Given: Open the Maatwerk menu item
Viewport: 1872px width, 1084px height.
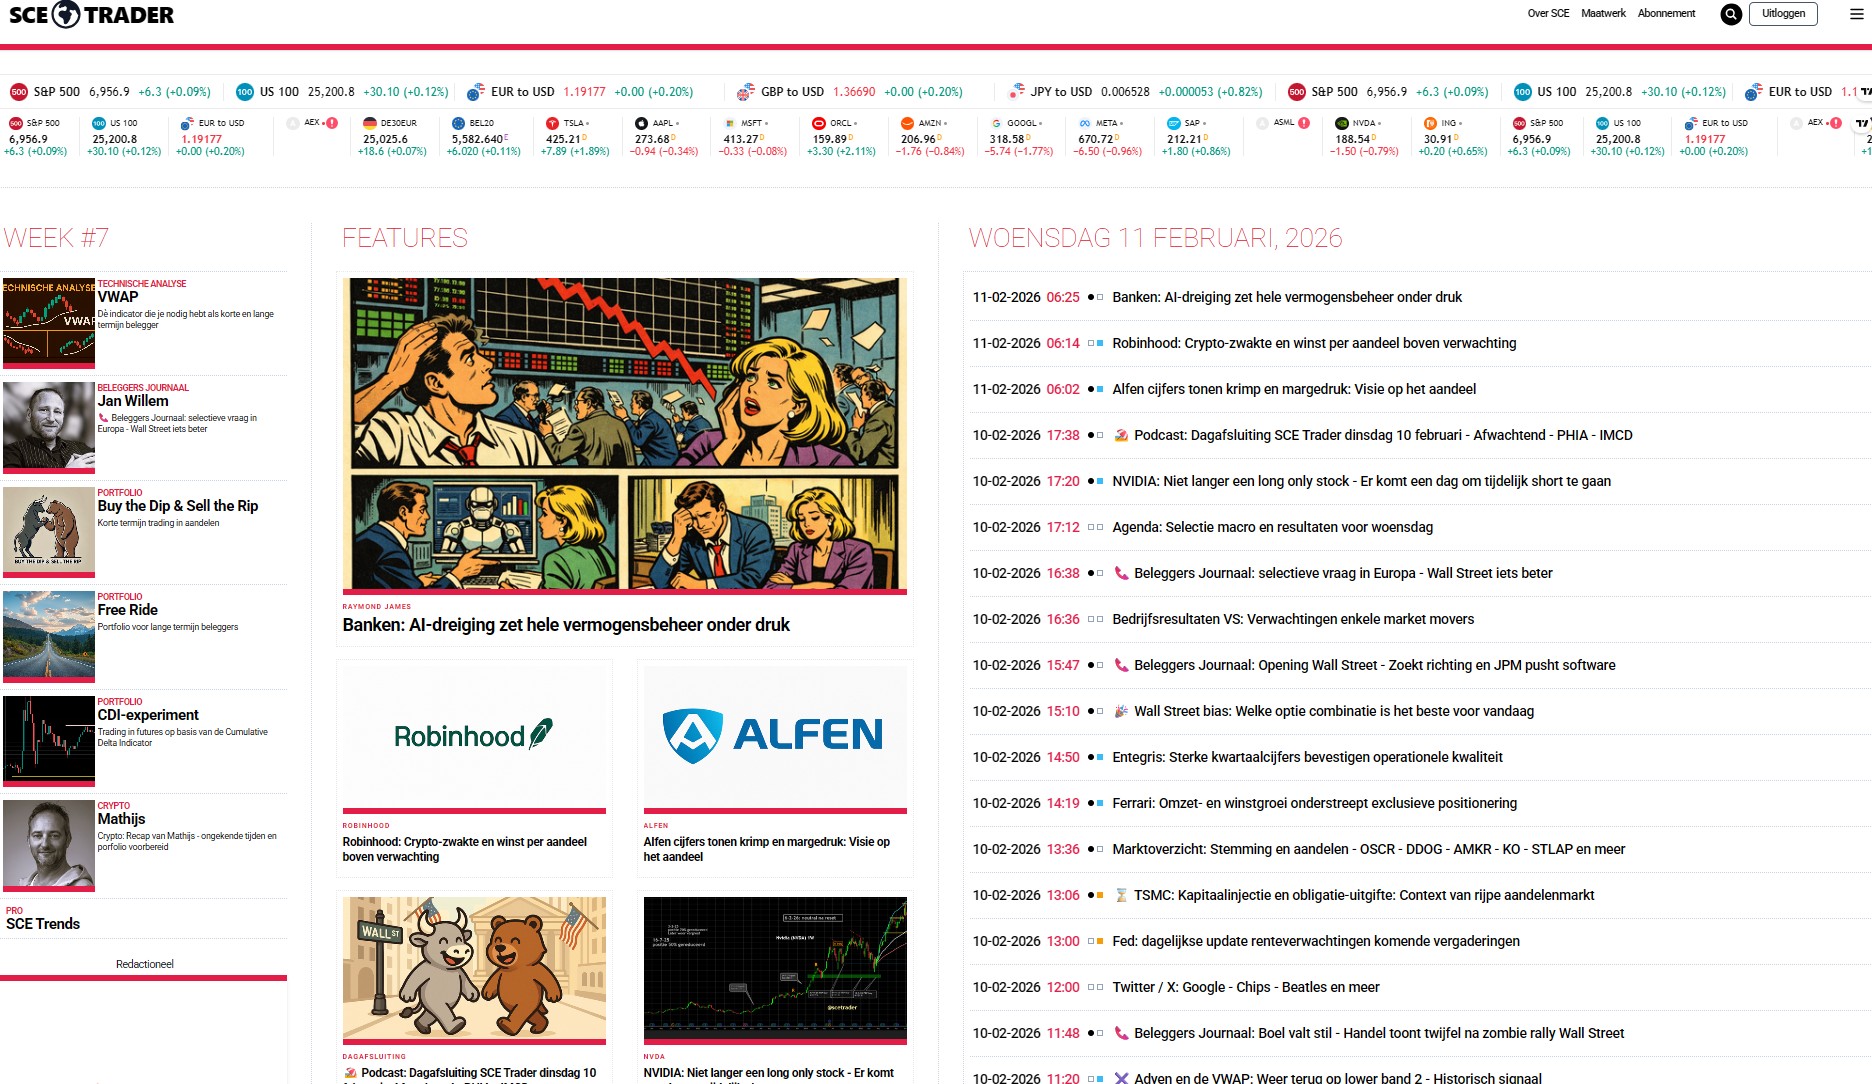Looking at the screenshot, I should point(1603,13).
